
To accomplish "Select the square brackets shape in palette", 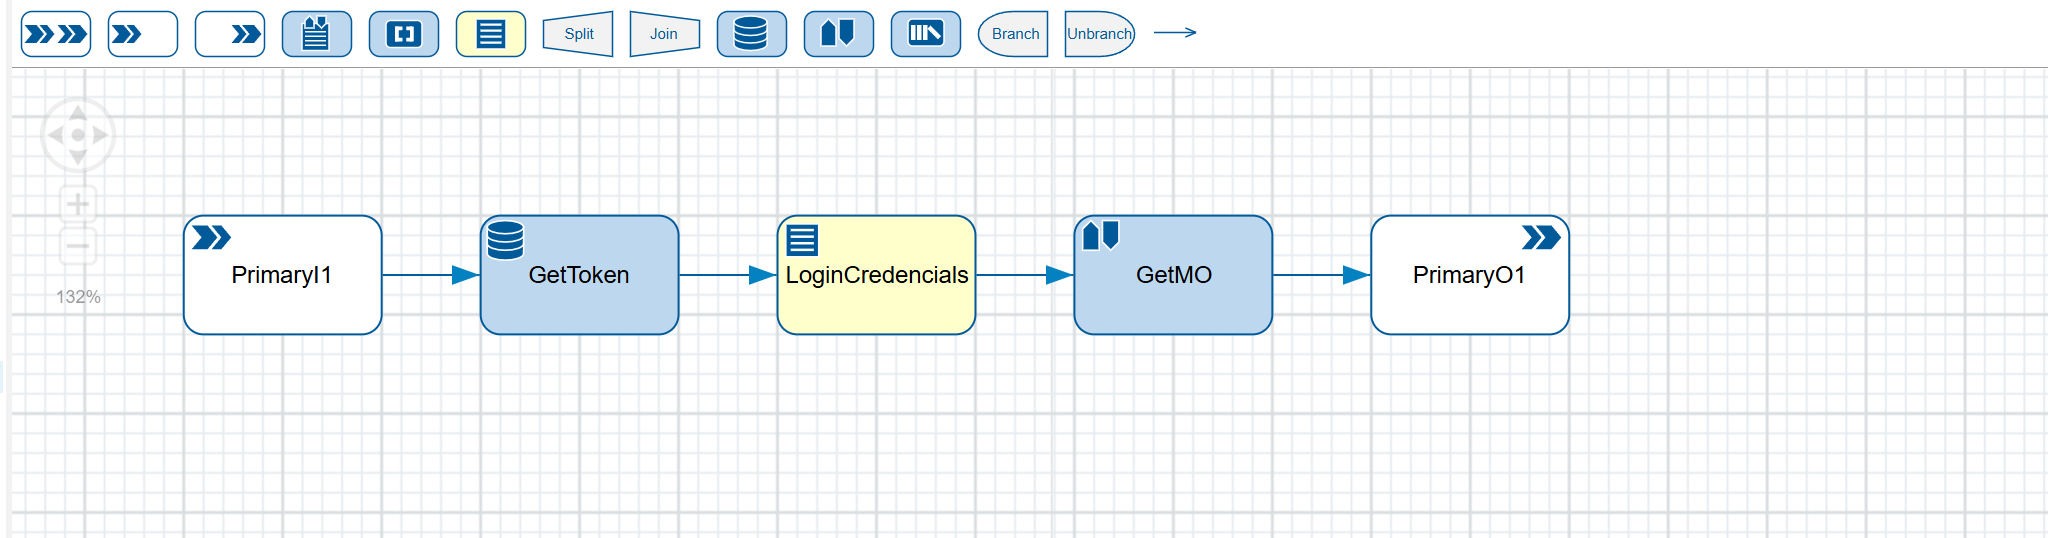I will 404,34.
